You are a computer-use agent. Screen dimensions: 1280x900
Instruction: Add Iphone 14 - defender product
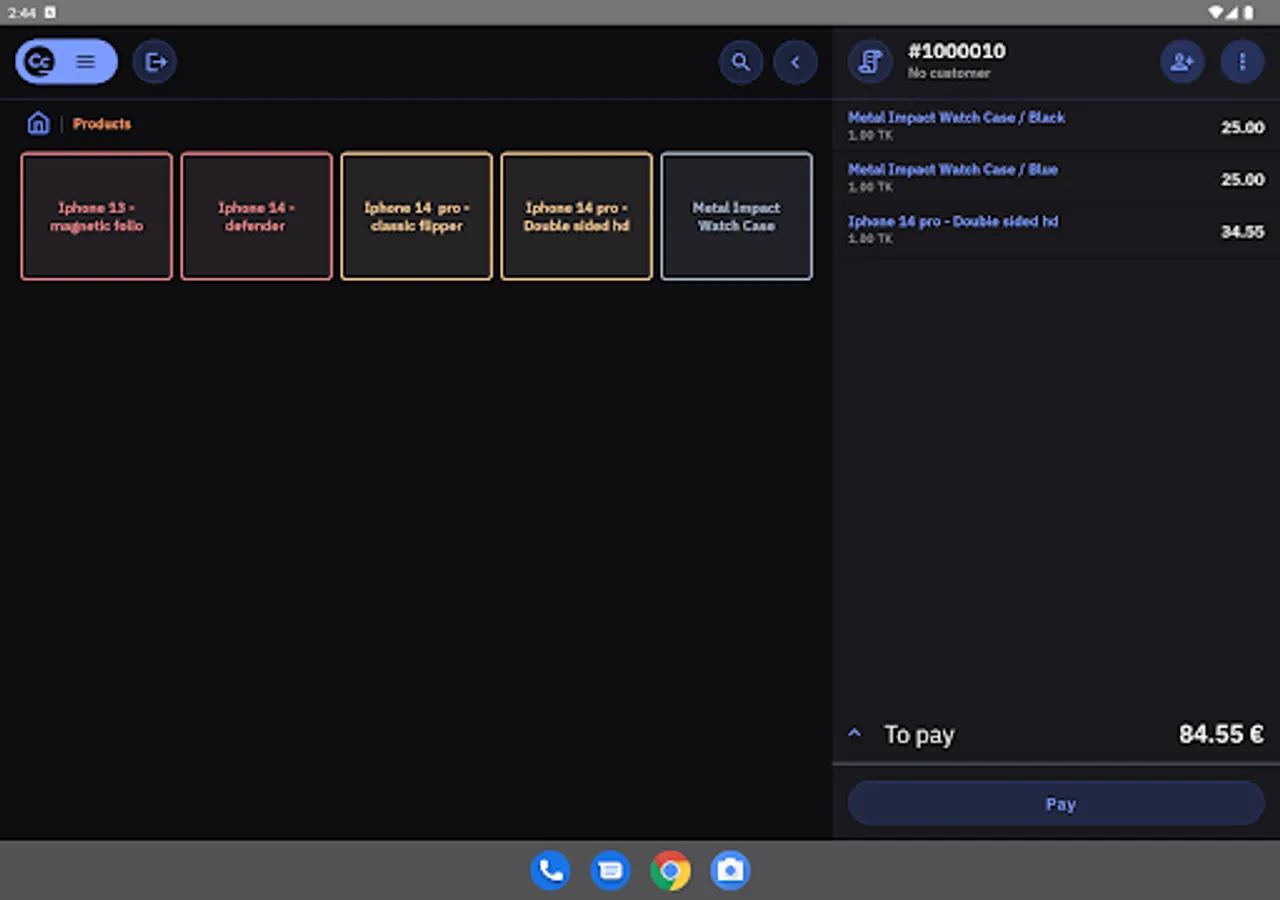[x=257, y=216]
